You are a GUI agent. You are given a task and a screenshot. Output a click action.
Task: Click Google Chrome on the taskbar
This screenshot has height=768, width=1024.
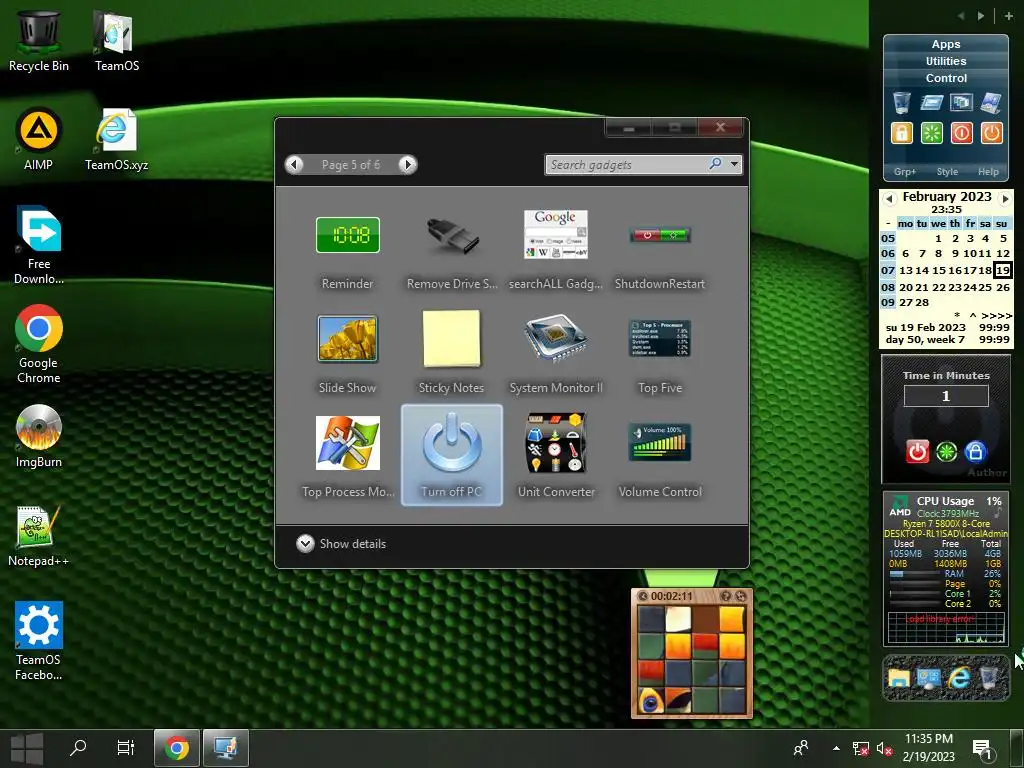(x=176, y=748)
